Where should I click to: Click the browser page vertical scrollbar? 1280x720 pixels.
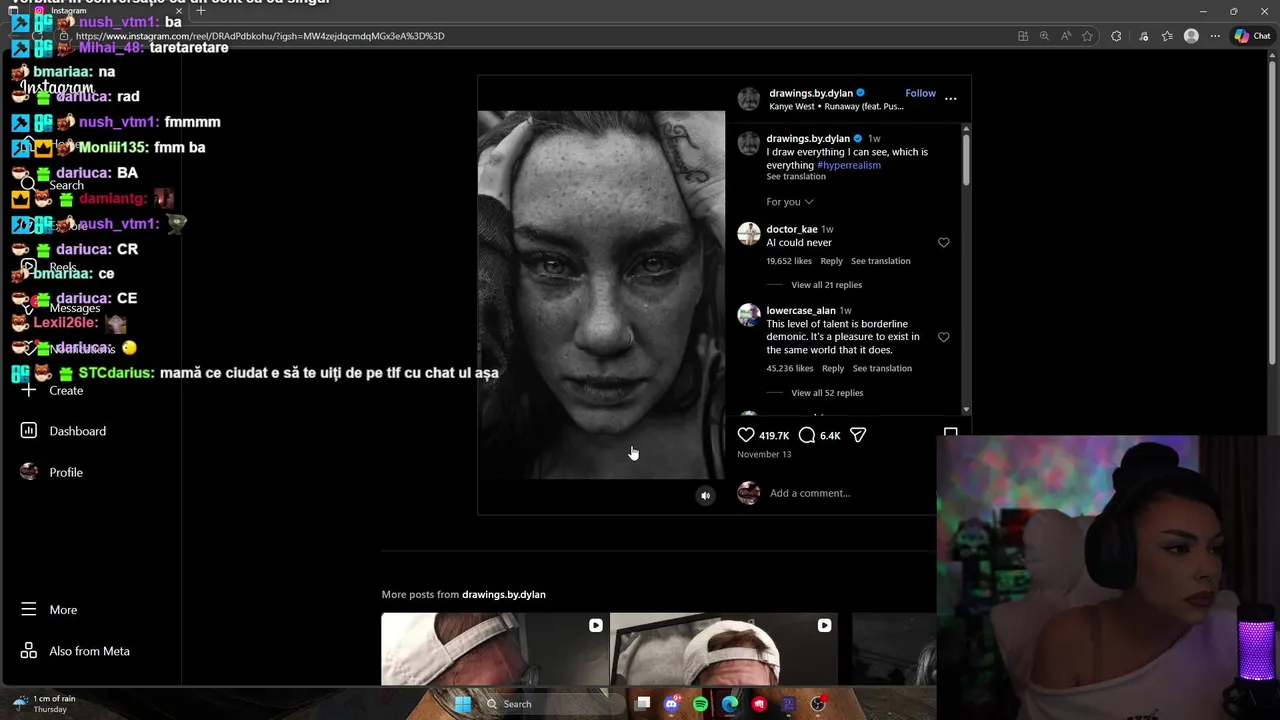click(1273, 210)
